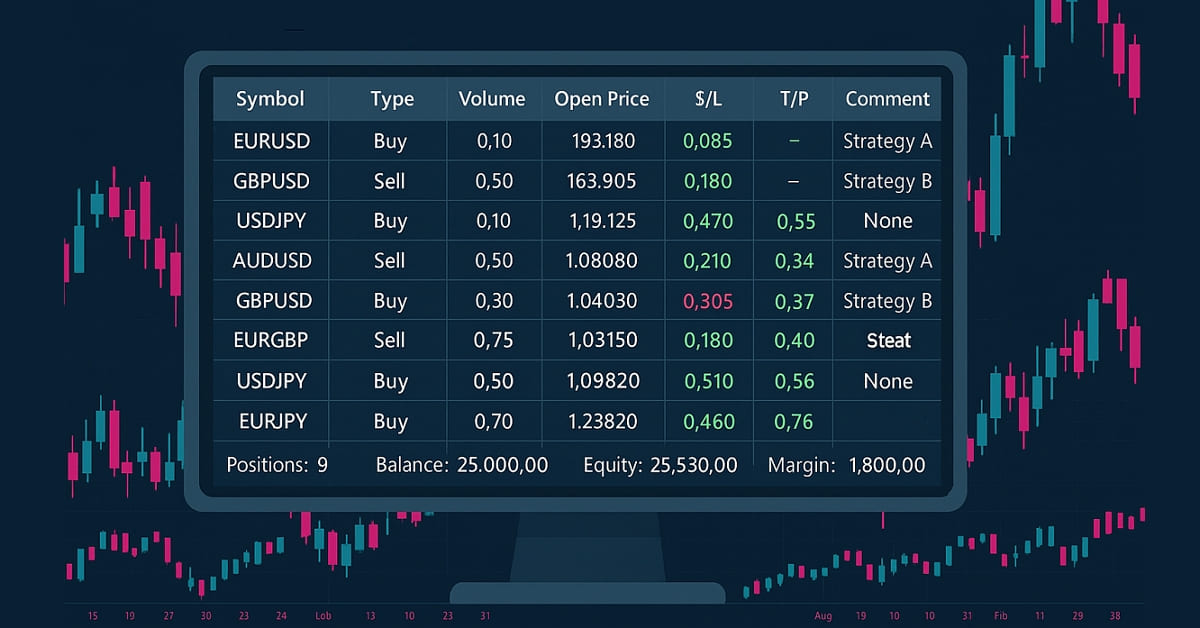Click open price 163.905
The image size is (1200, 628).
(603, 181)
